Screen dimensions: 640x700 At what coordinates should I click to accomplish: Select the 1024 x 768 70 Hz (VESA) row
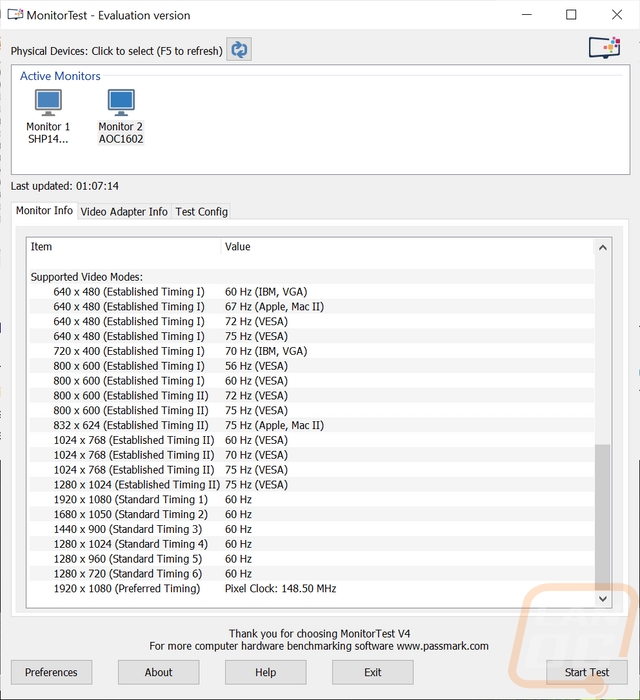(312, 455)
